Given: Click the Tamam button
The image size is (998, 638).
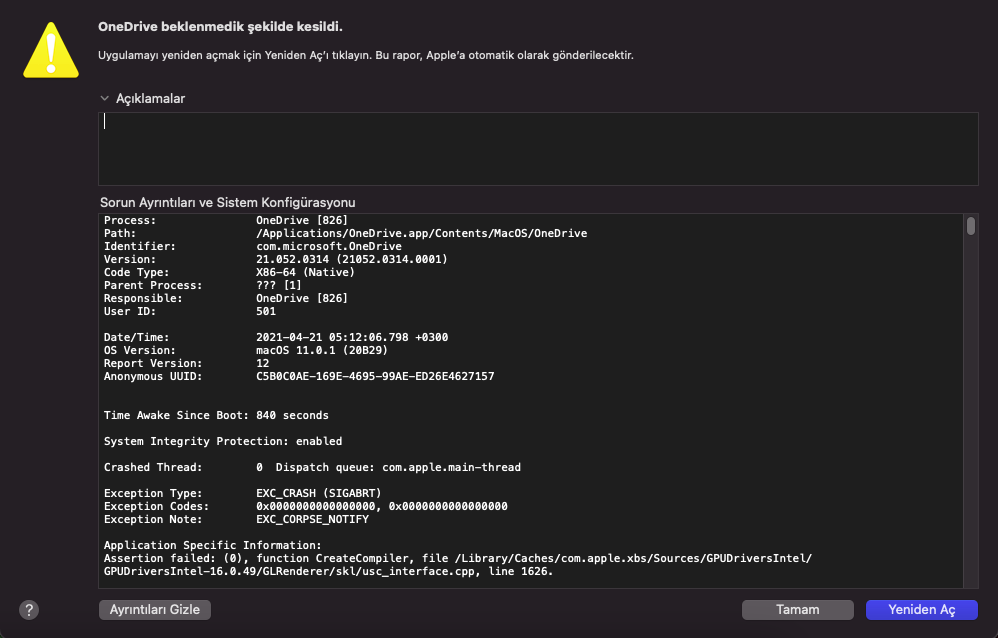Looking at the screenshot, I should pyautogui.click(x=797, y=609).
